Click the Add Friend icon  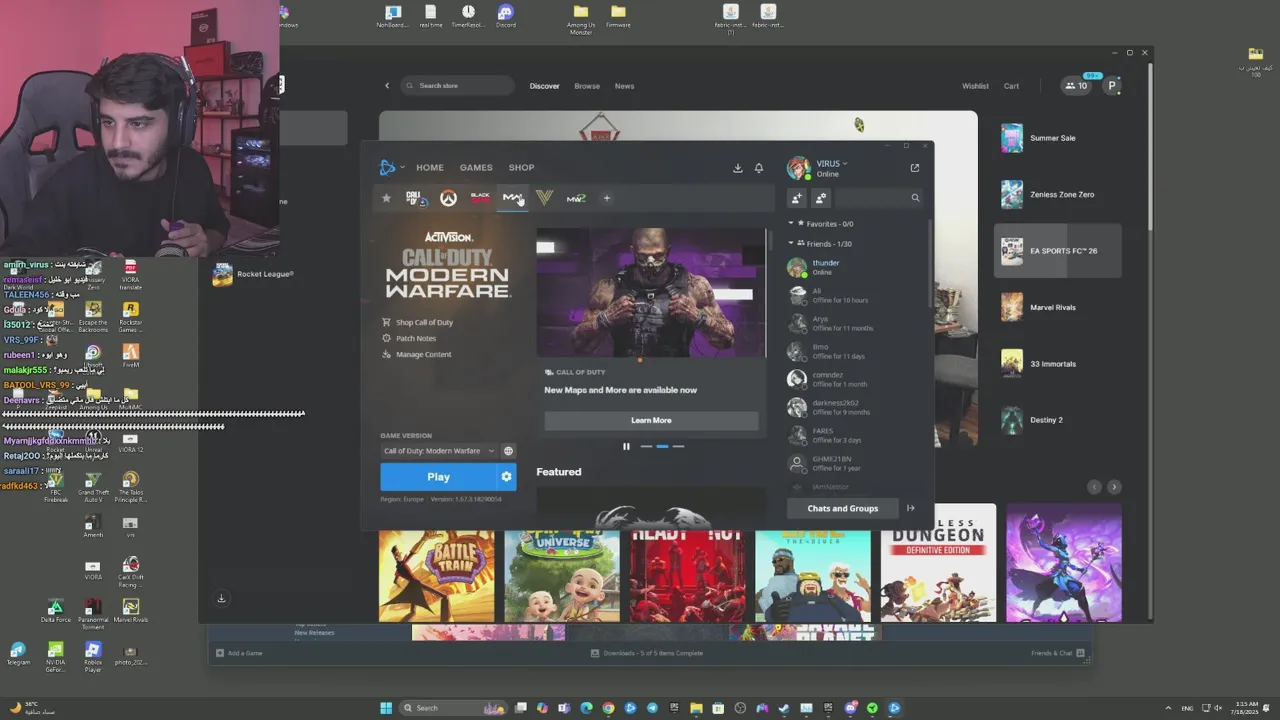tap(797, 198)
